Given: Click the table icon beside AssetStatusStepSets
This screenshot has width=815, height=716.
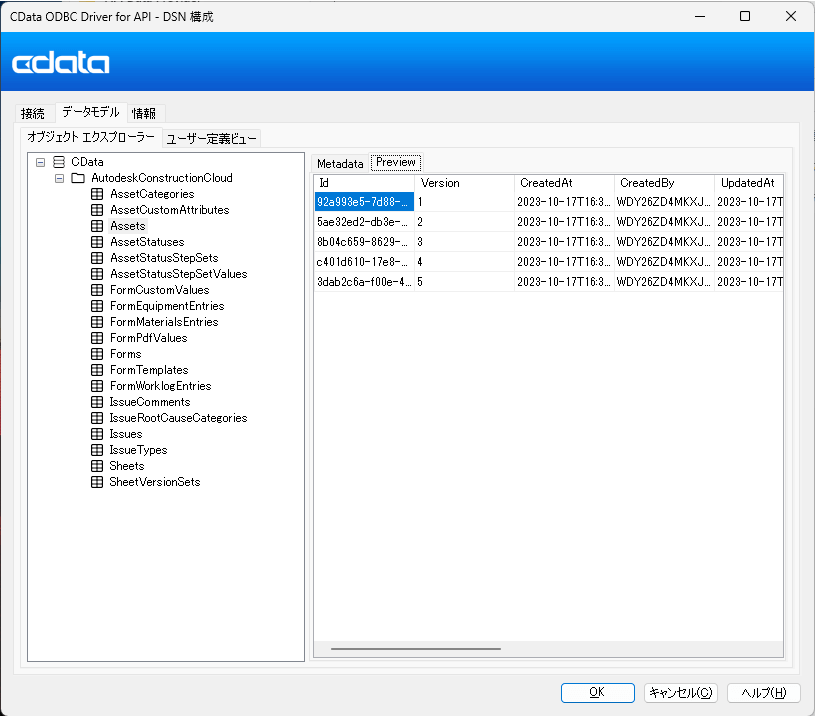Looking at the screenshot, I should point(97,258).
